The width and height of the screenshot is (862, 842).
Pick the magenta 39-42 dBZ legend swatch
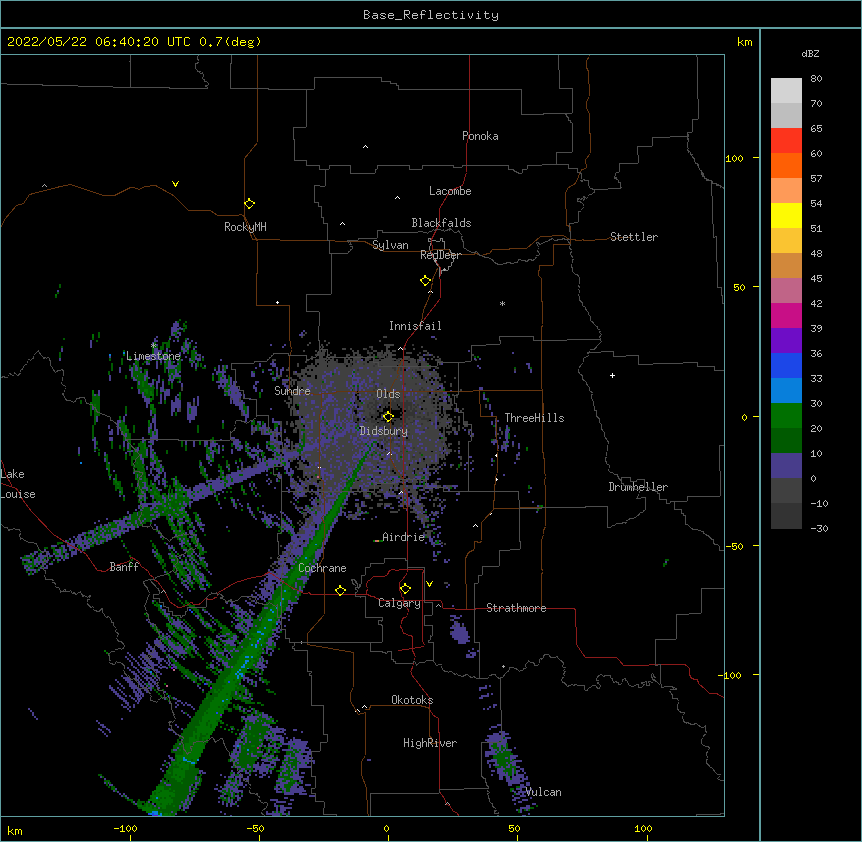coord(786,315)
